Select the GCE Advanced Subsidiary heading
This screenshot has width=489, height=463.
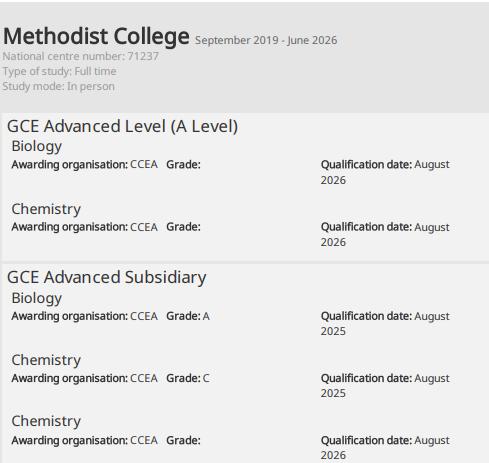tap(107, 277)
